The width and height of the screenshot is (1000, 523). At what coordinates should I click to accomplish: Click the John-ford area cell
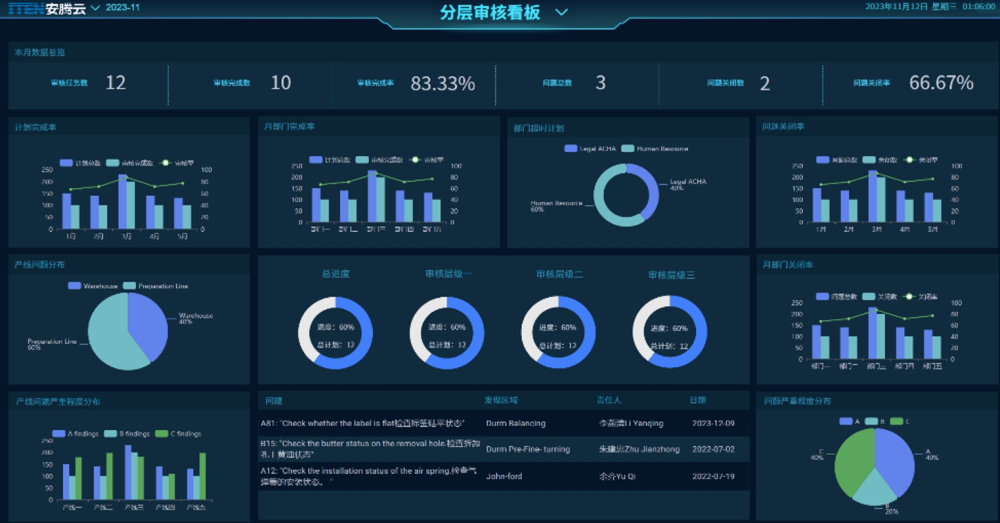coord(504,476)
